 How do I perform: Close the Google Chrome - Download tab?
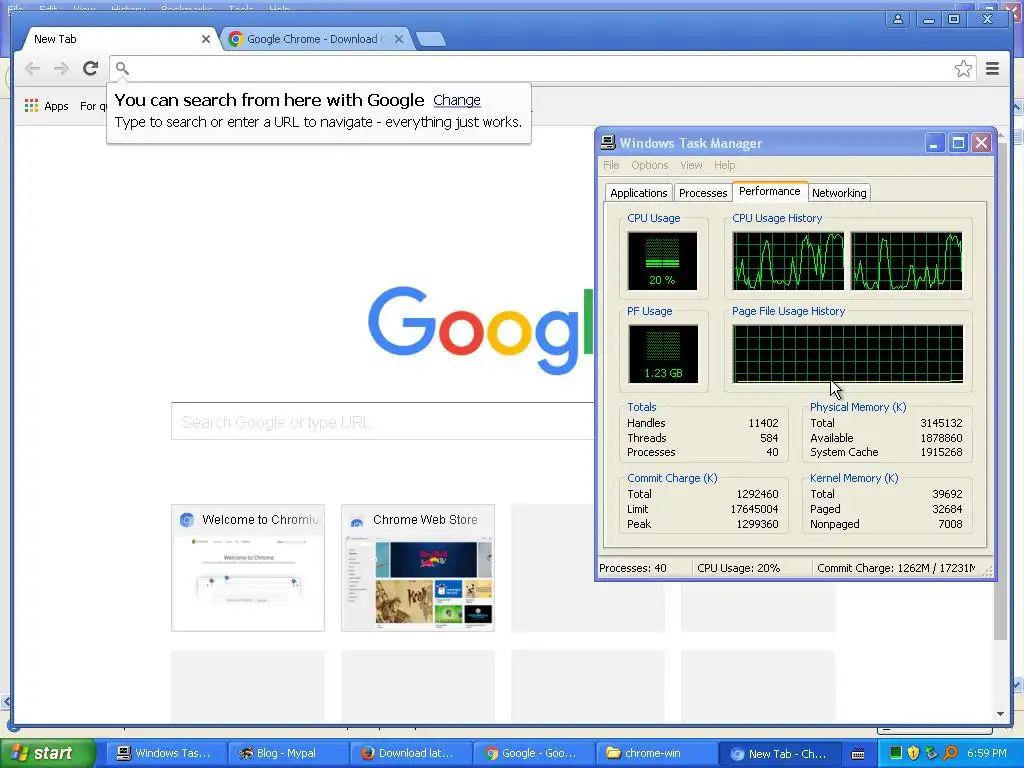click(x=399, y=39)
